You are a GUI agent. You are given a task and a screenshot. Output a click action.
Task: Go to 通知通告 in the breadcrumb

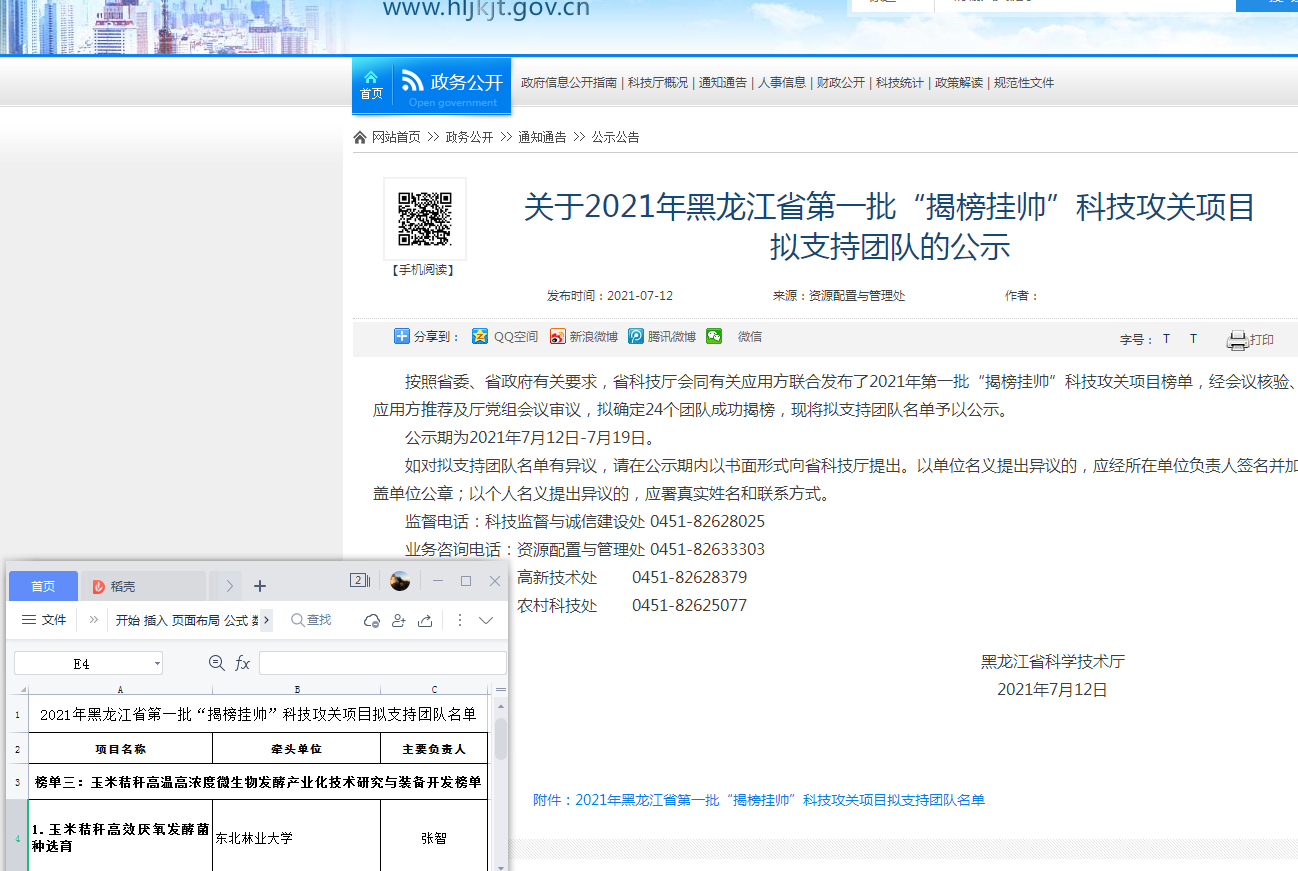coord(542,137)
